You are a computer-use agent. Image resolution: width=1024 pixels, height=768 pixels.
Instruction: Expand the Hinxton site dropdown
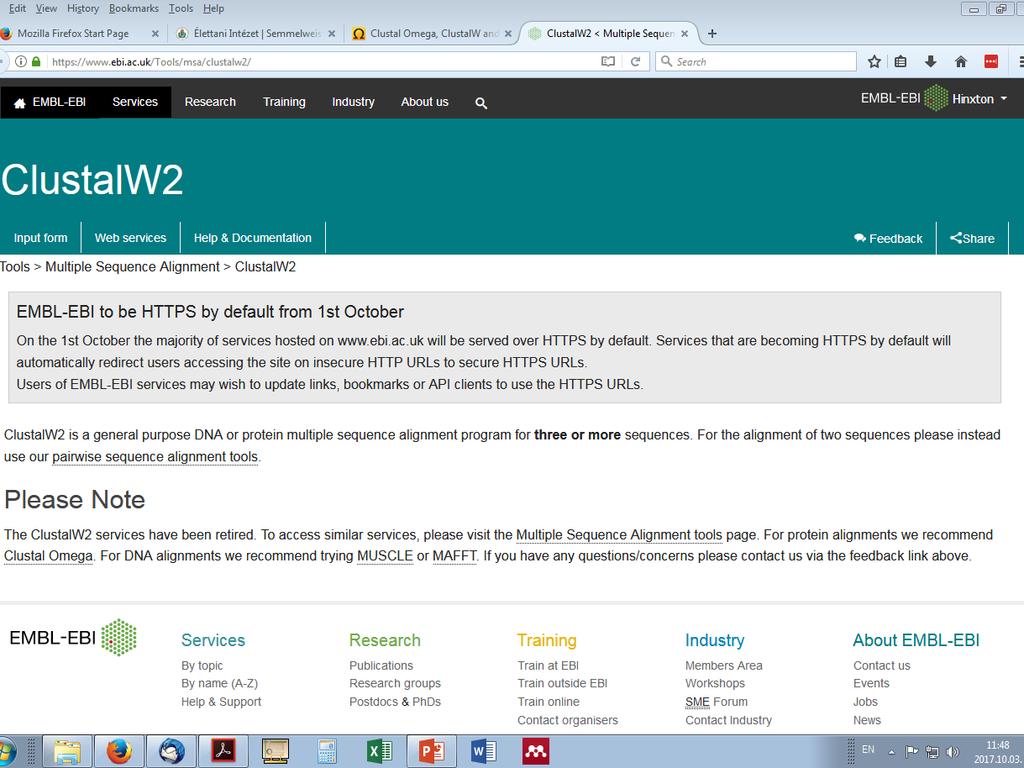tap(980, 99)
